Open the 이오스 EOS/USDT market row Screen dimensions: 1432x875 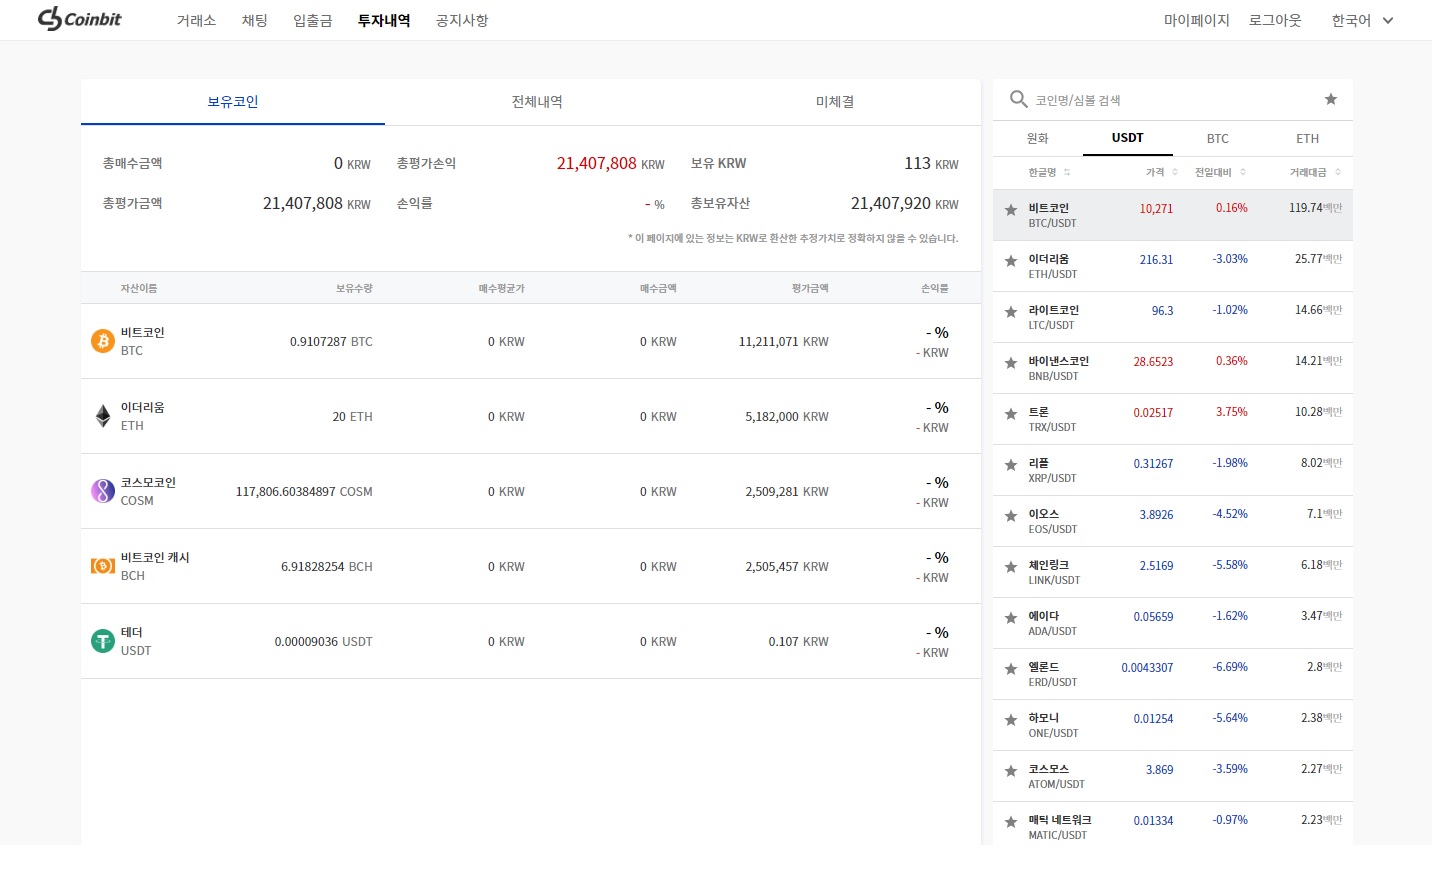pos(1173,521)
